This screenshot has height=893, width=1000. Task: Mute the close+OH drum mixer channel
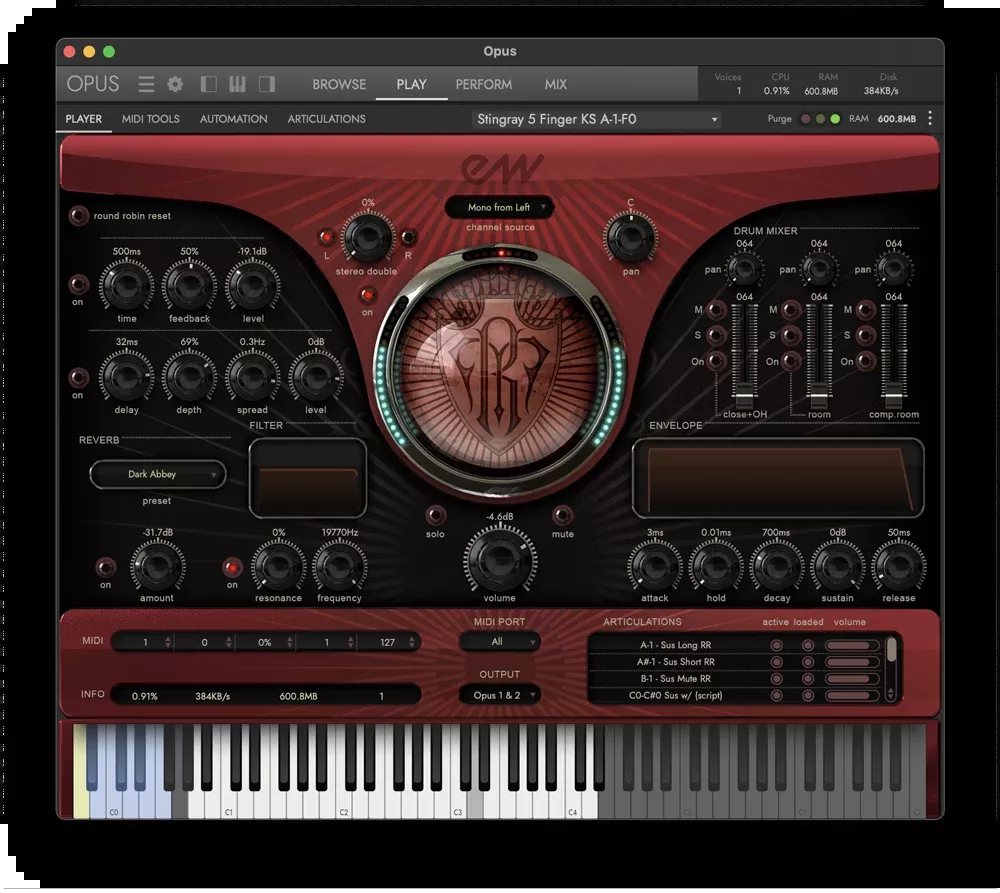coord(716,310)
